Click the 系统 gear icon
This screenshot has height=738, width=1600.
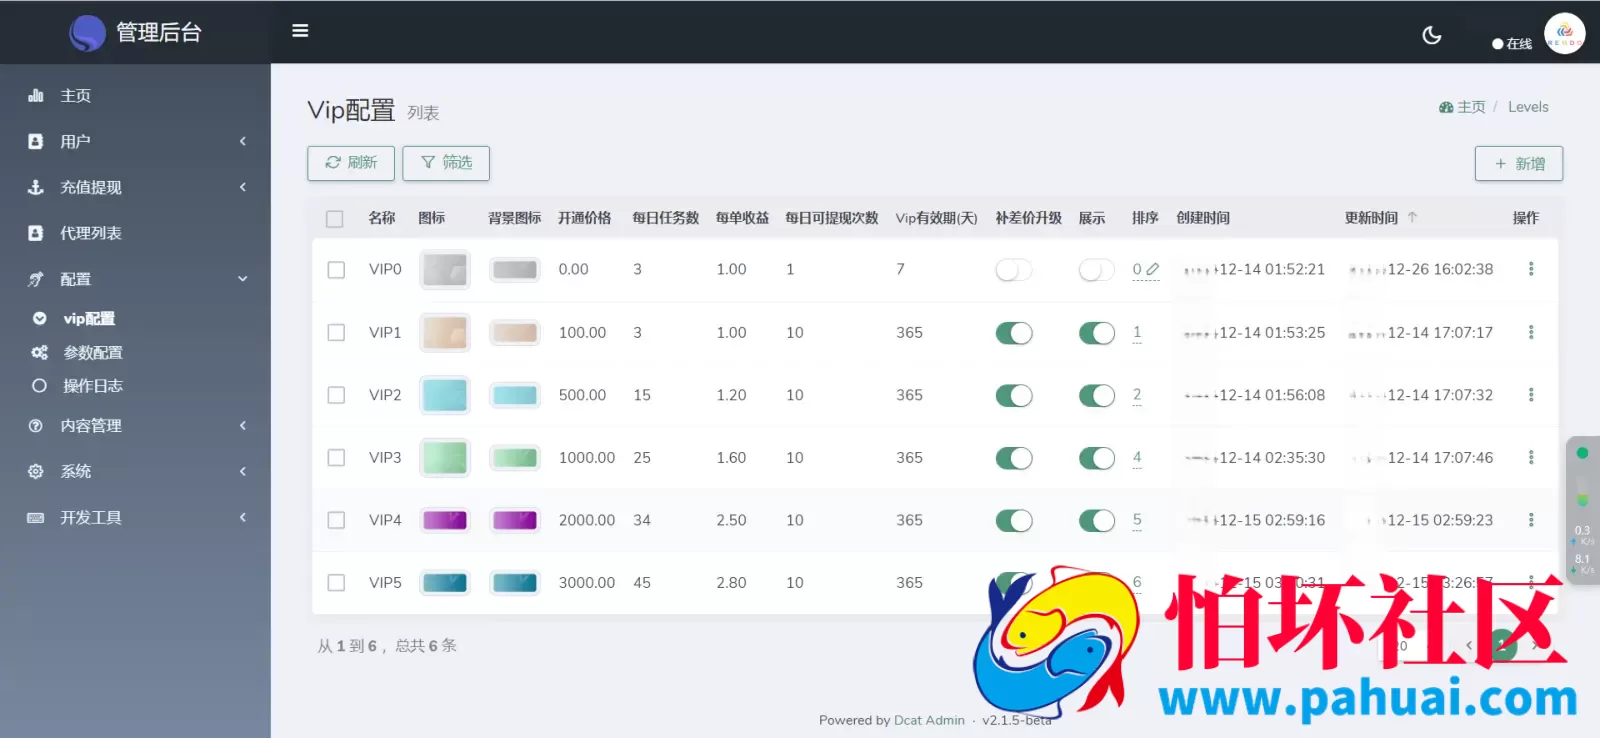[36, 471]
